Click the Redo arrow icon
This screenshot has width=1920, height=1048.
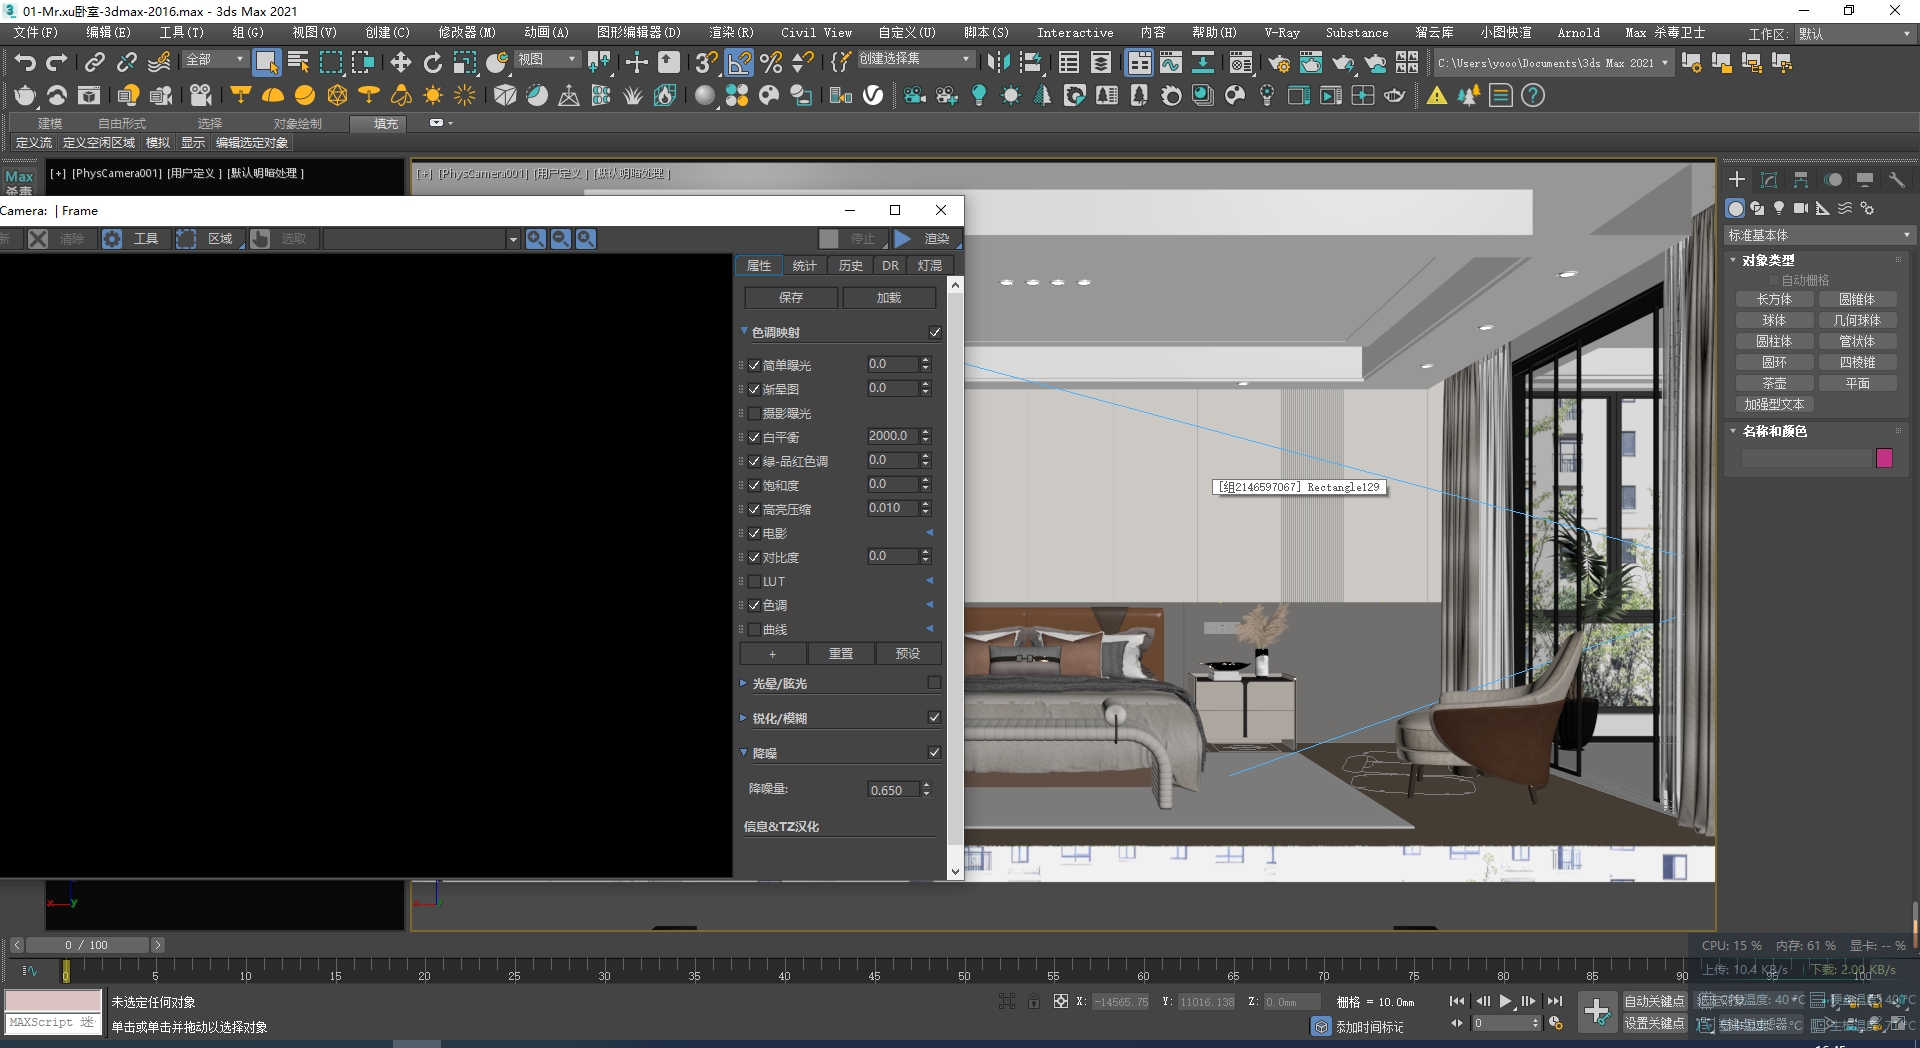tap(57, 63)
